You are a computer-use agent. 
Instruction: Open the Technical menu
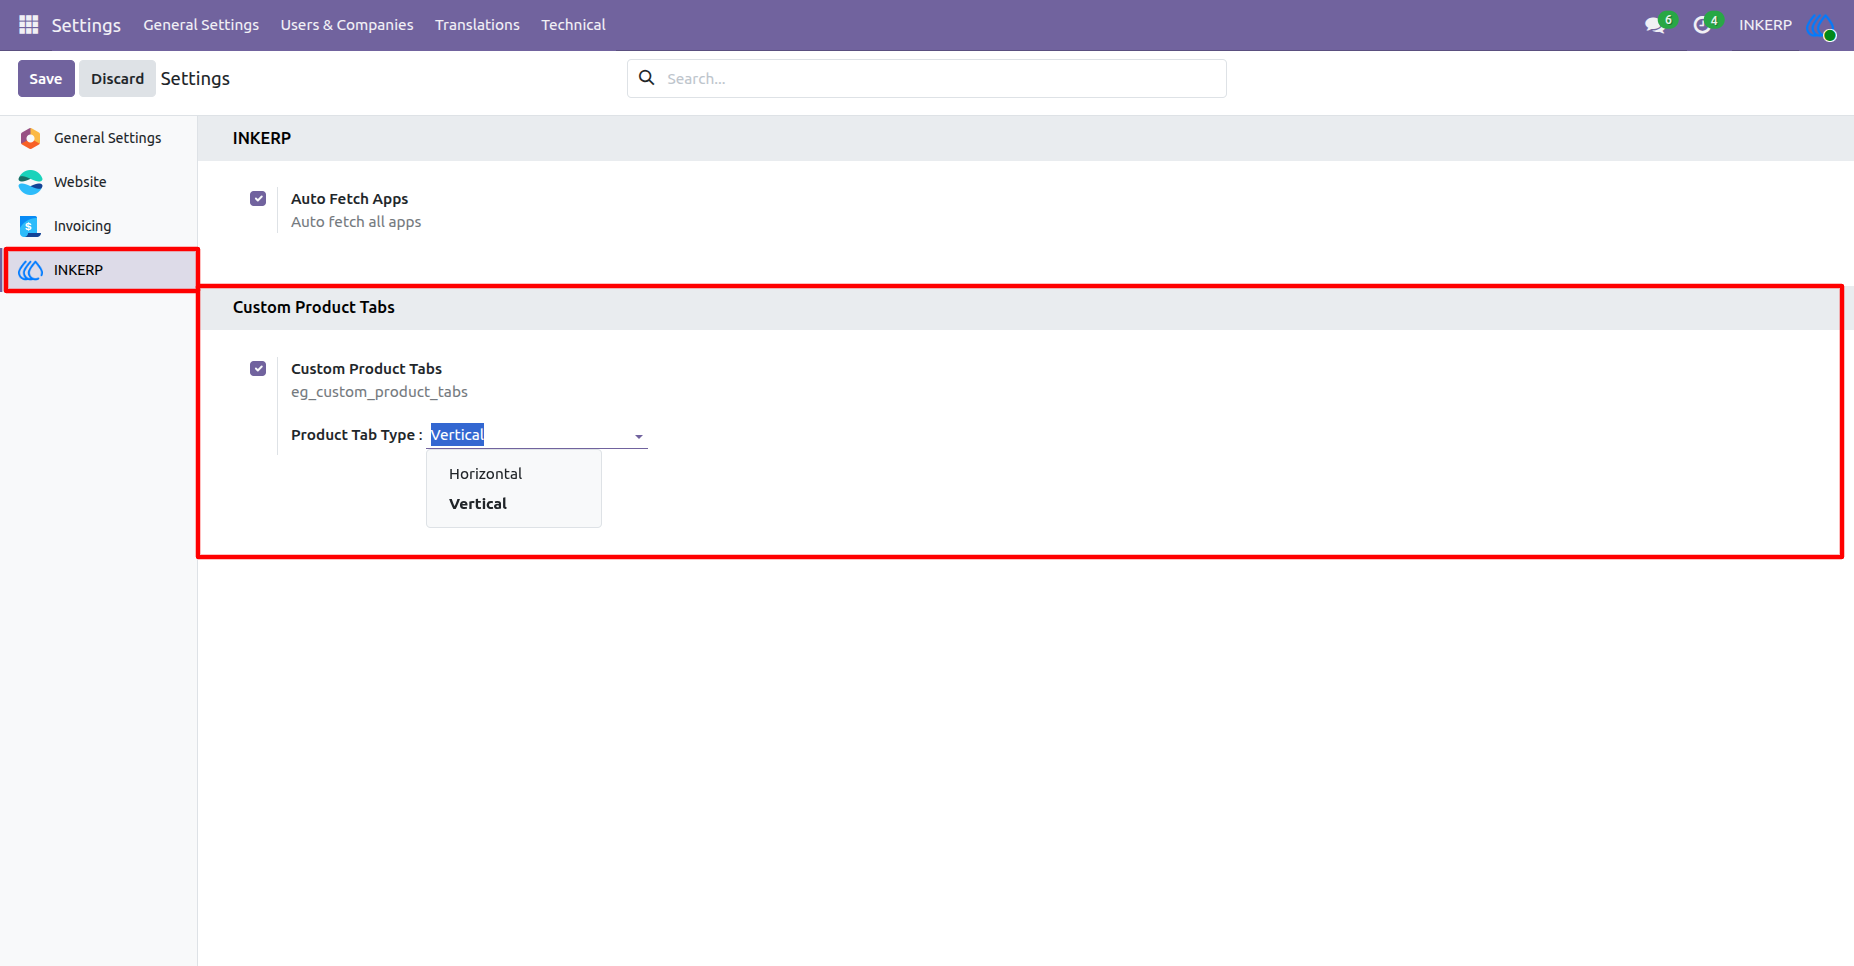click(x=573, y=25)
